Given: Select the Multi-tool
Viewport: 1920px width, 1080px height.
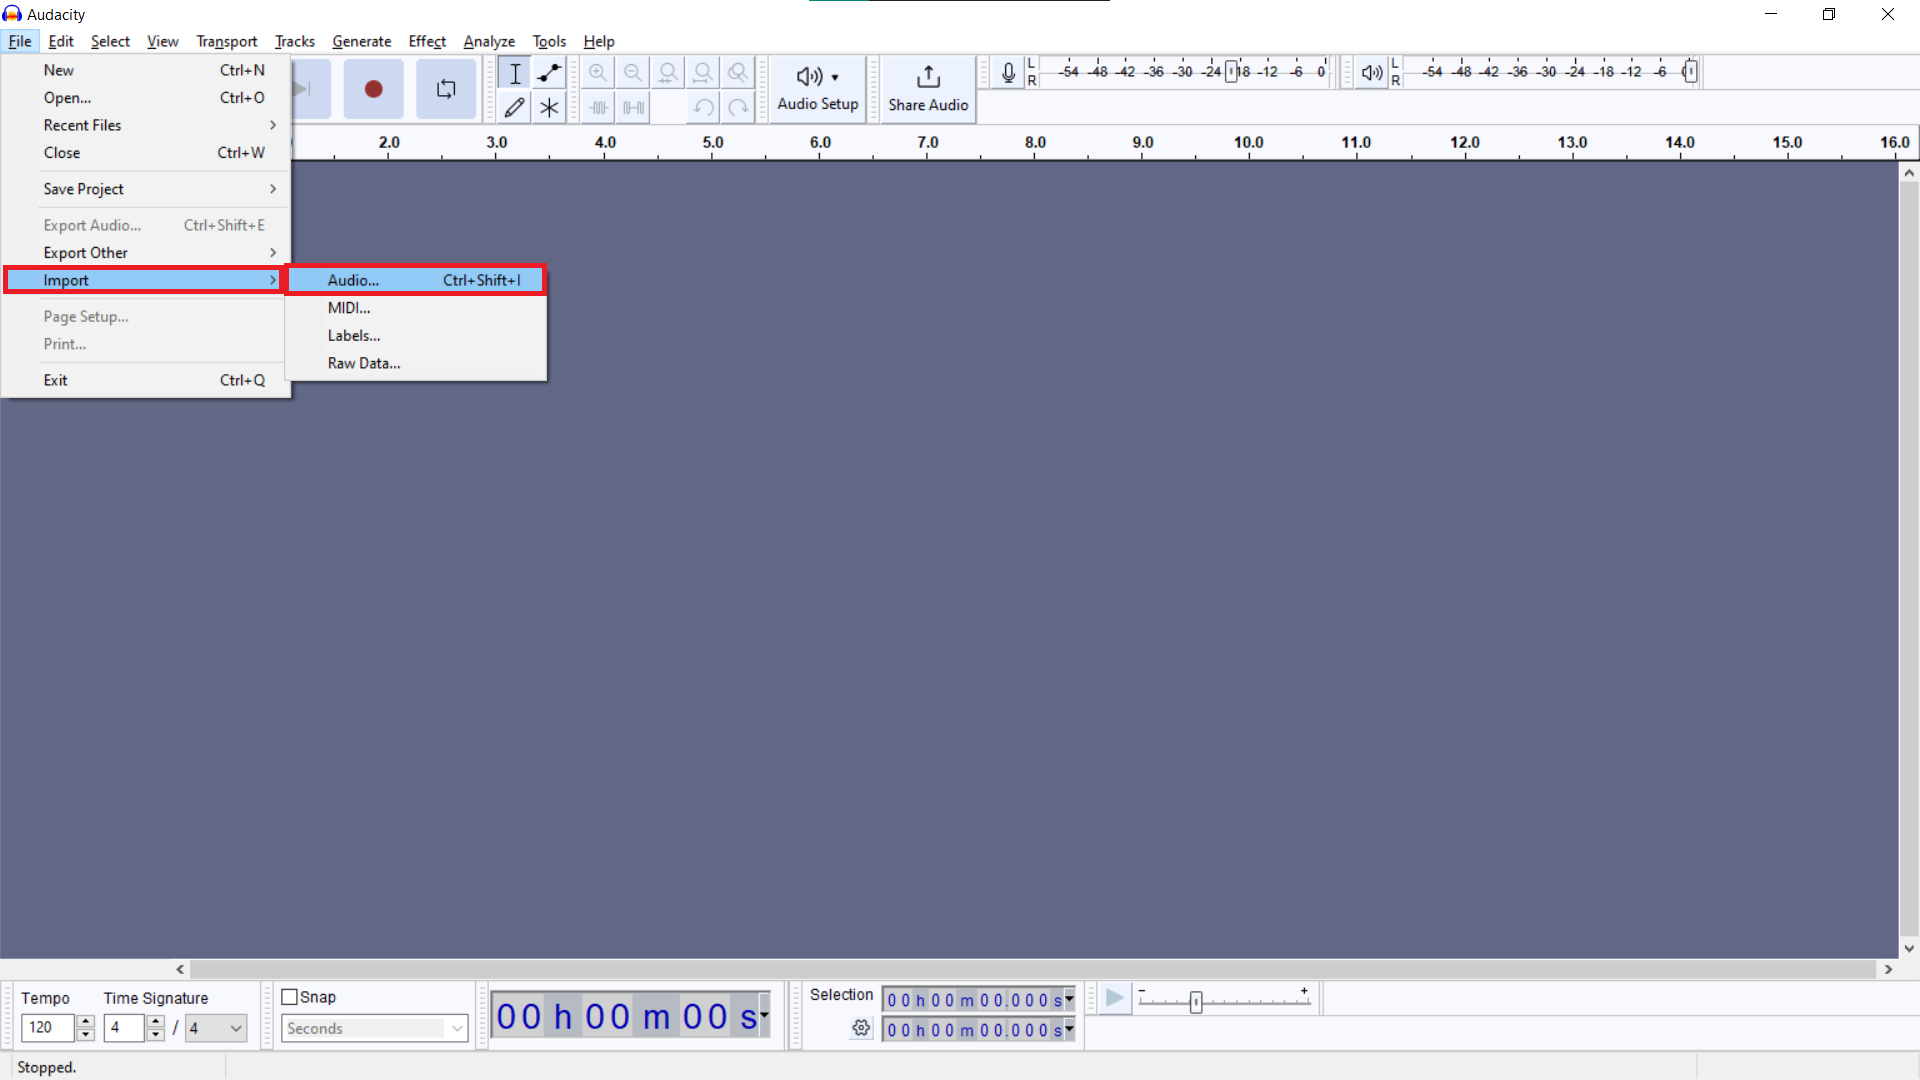Looking at the screenshot, I should [x=549, y=107].
